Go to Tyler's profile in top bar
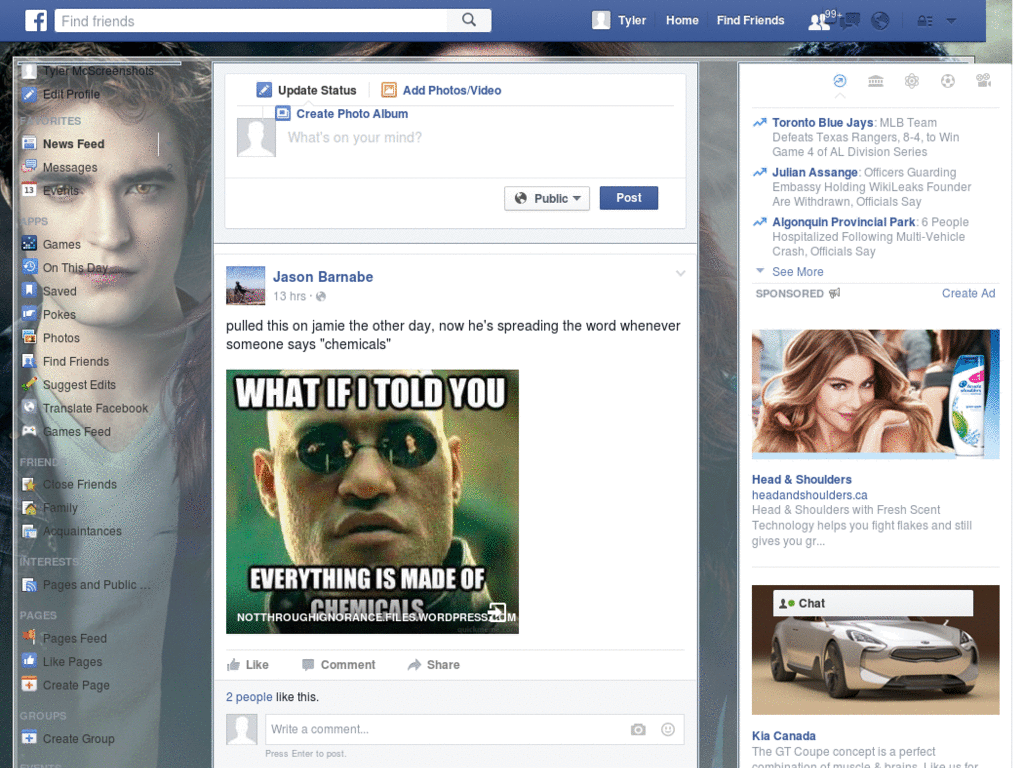 (x=619, y=20)
